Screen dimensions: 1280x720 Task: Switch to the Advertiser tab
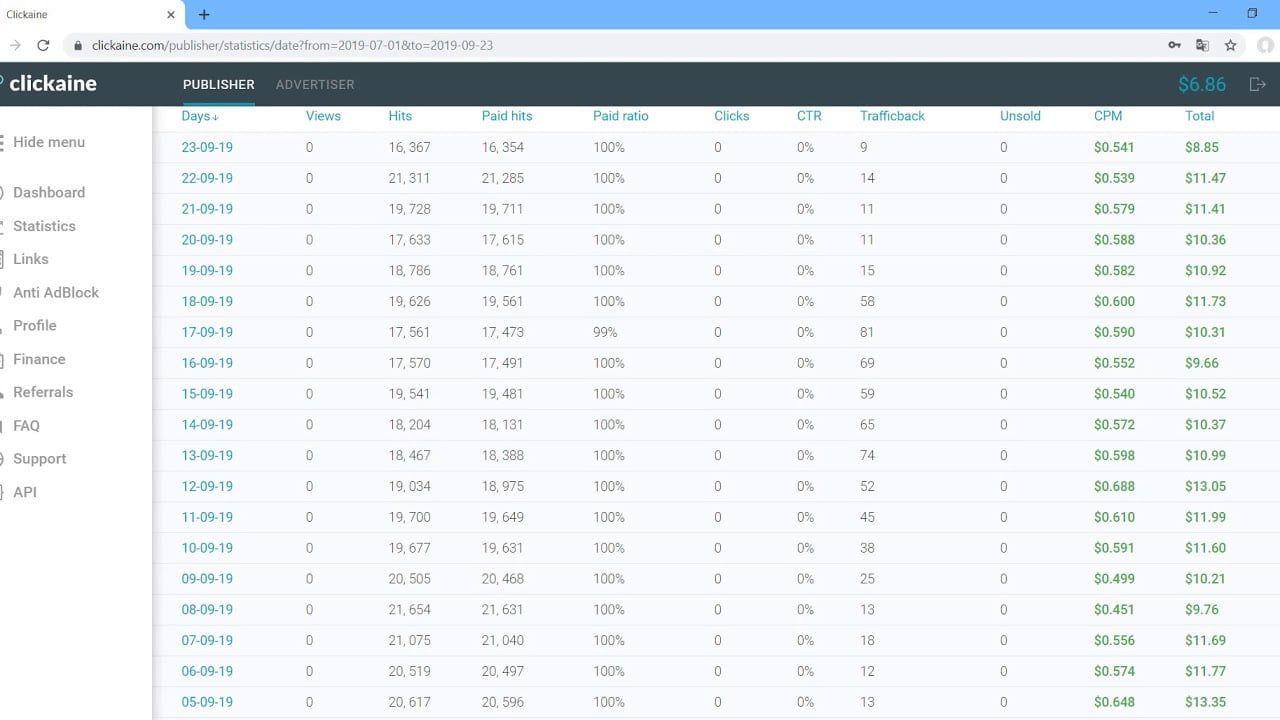click(315, 84)
